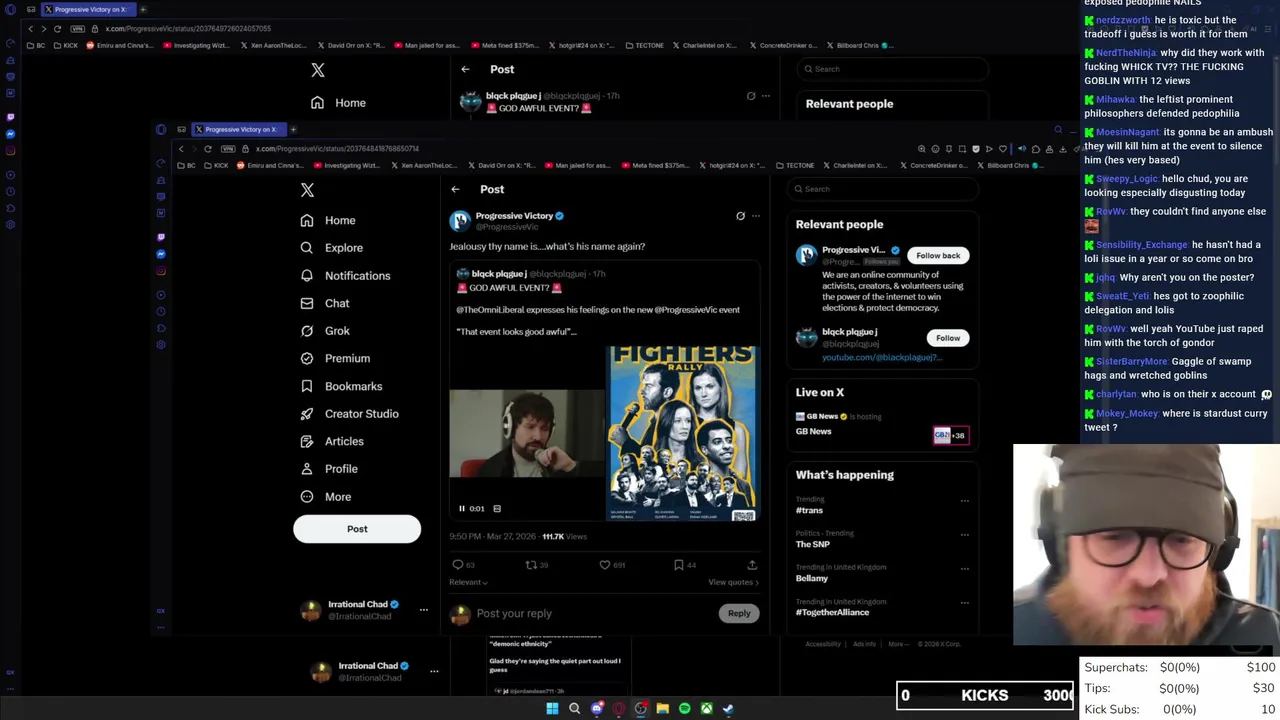Viewport: 1280px width, 720px height.
Task: Click the grey Reply button
Action: (x=739, y=613)
